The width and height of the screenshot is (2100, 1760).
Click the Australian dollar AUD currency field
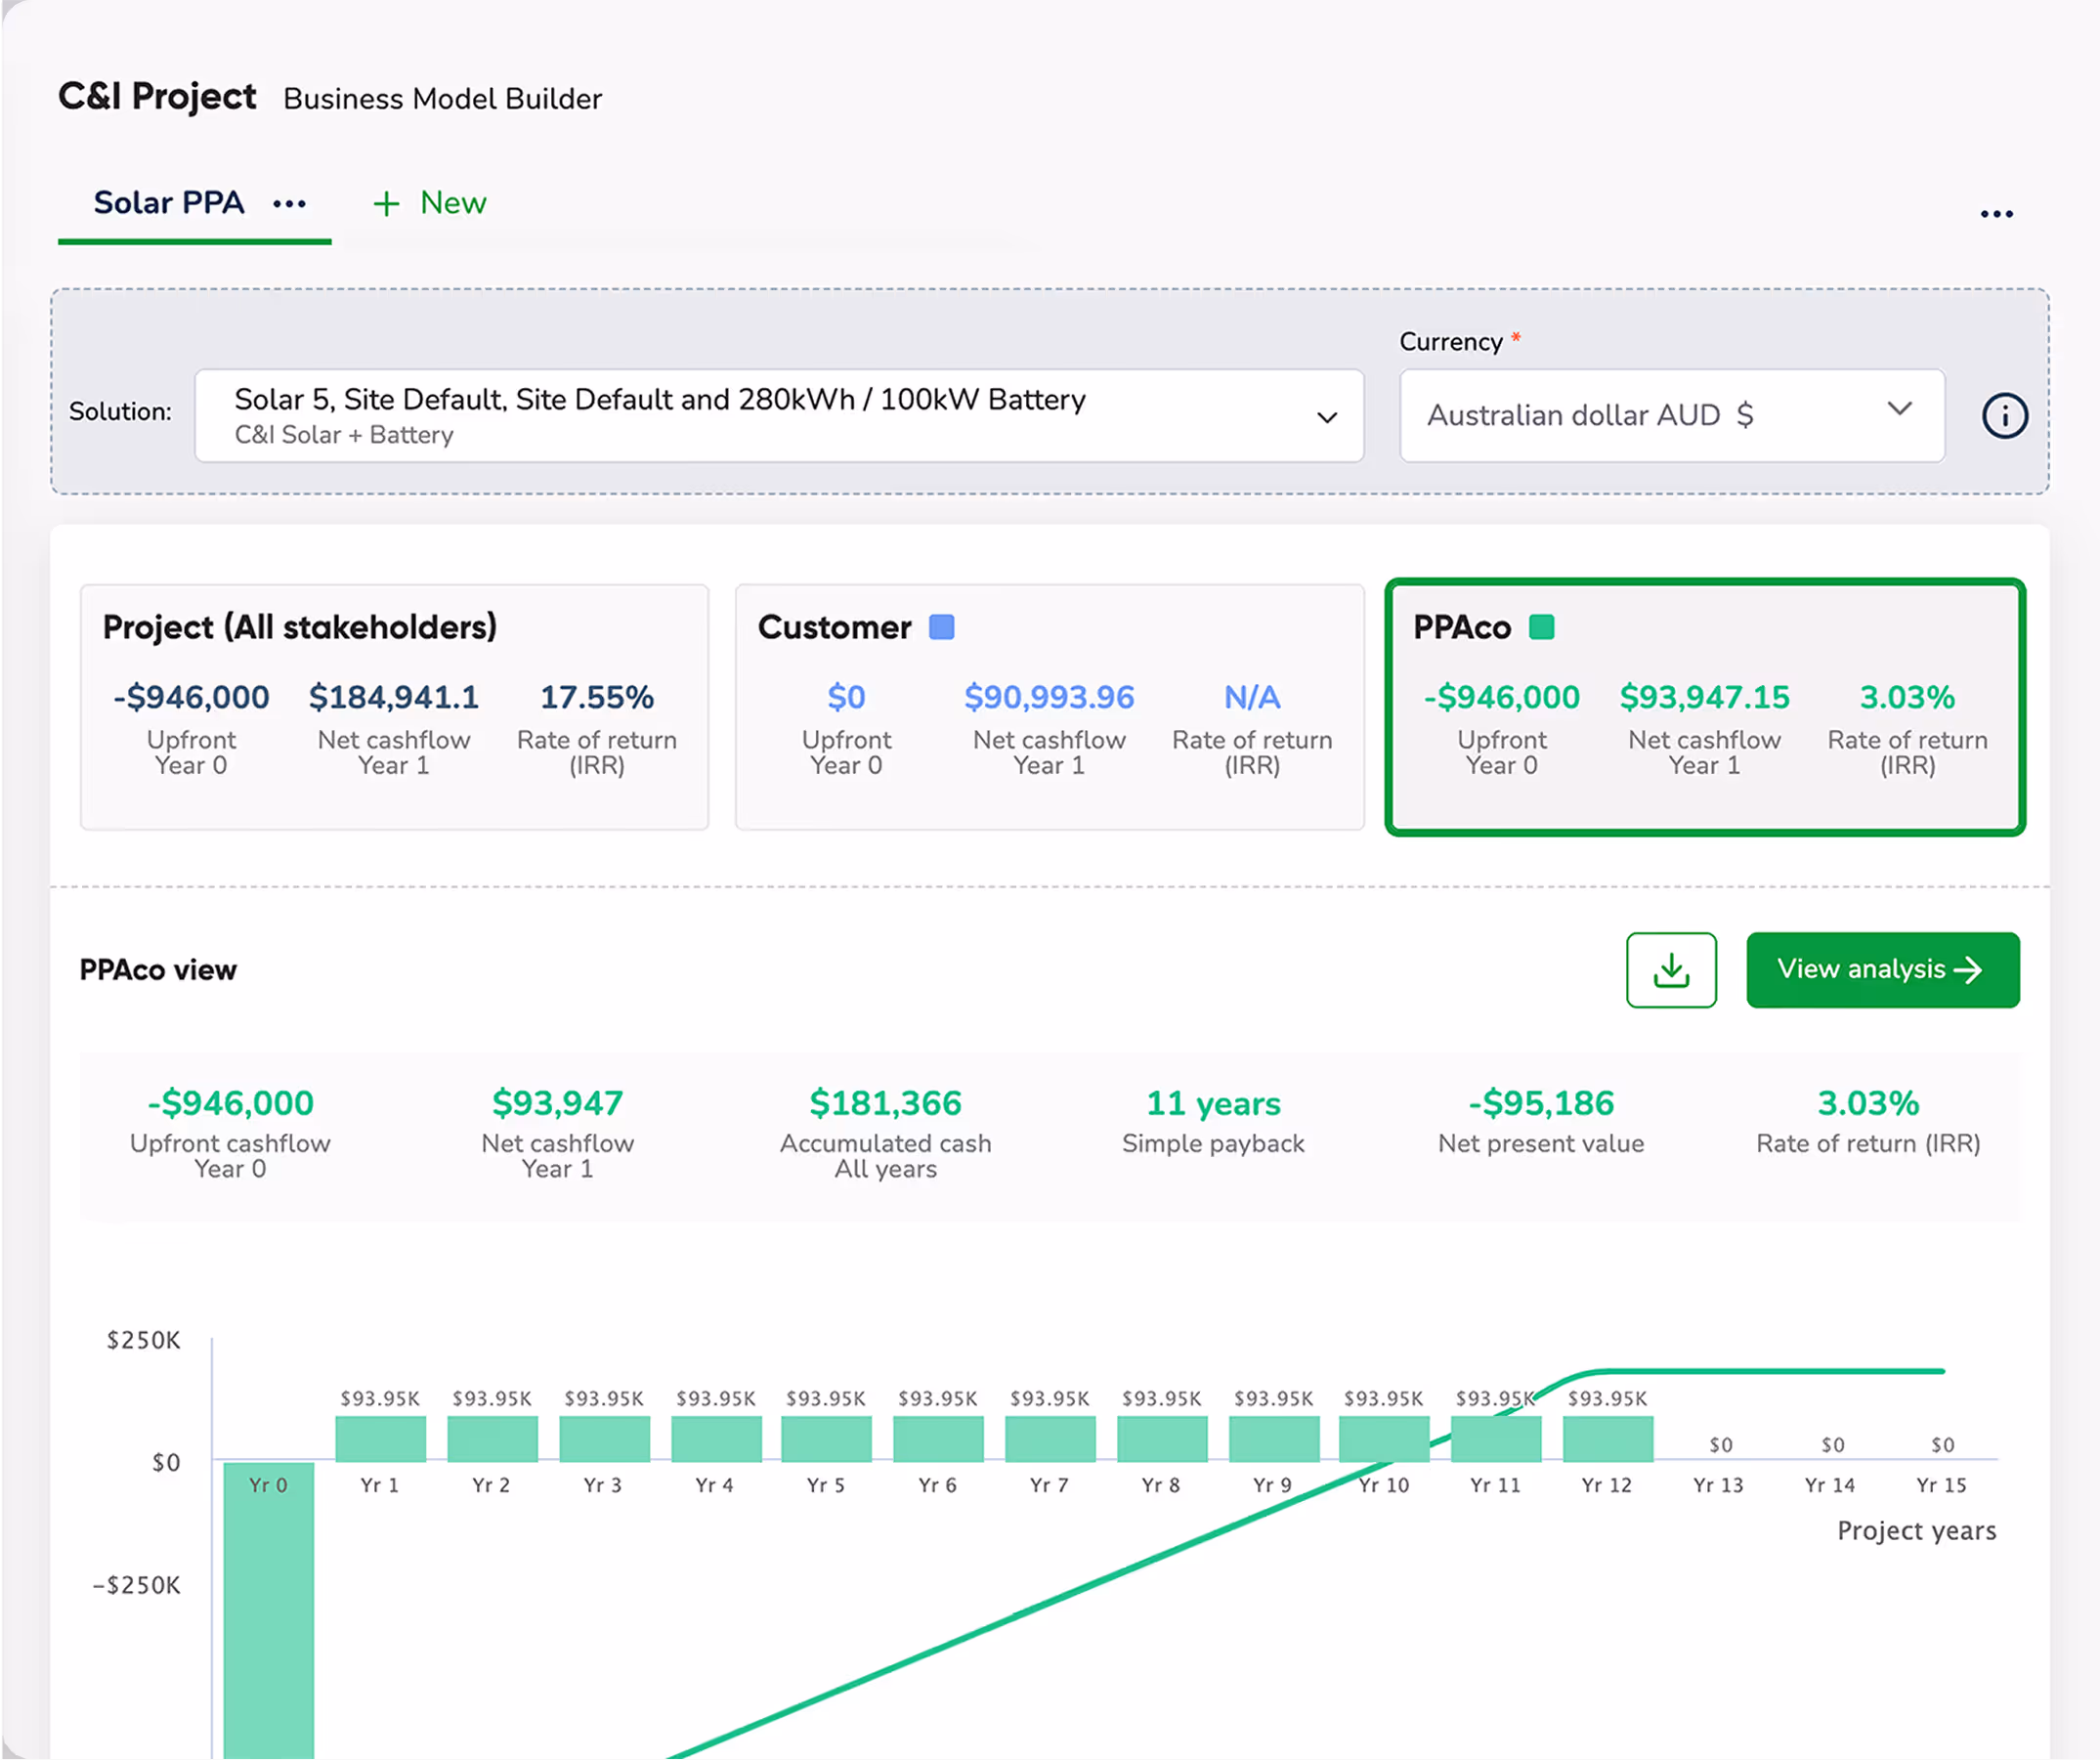coord(1672,416)
